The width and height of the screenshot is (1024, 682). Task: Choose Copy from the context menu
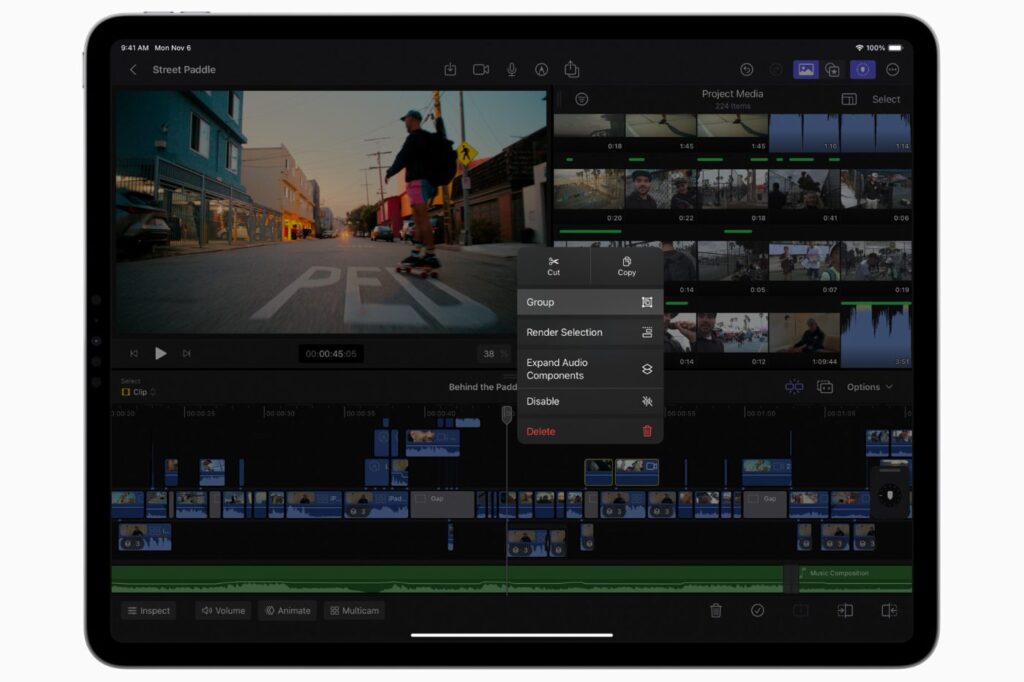point(626,267)
